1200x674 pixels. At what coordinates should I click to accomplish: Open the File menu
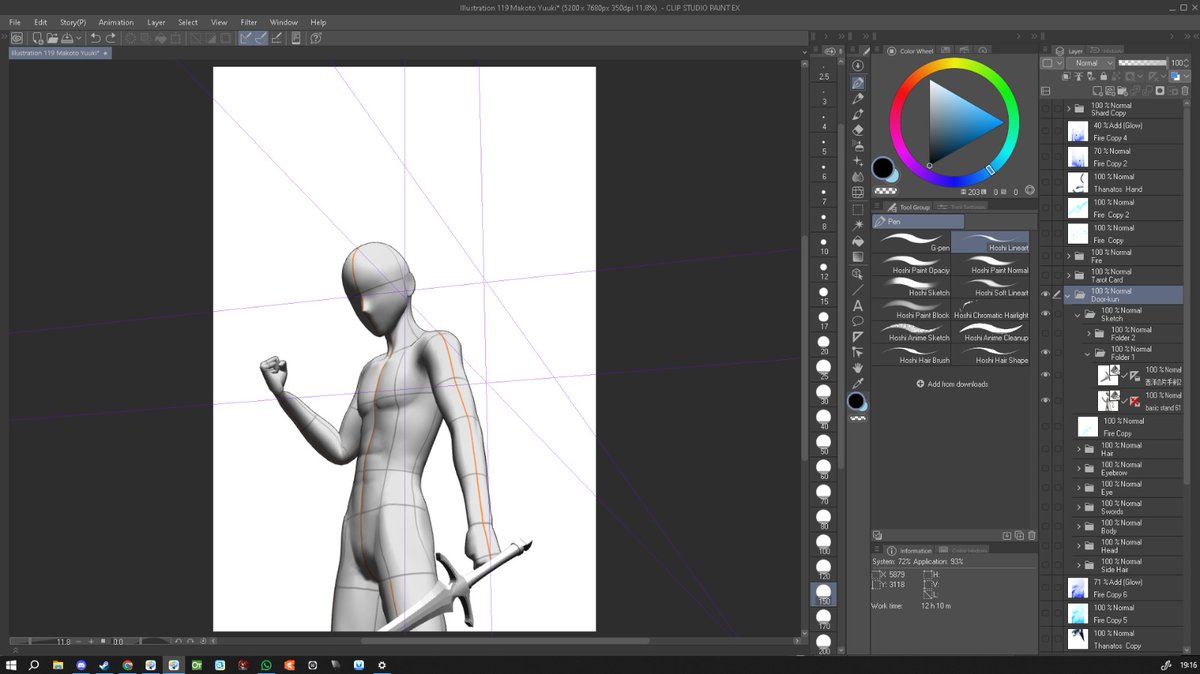tap(14, 22)
